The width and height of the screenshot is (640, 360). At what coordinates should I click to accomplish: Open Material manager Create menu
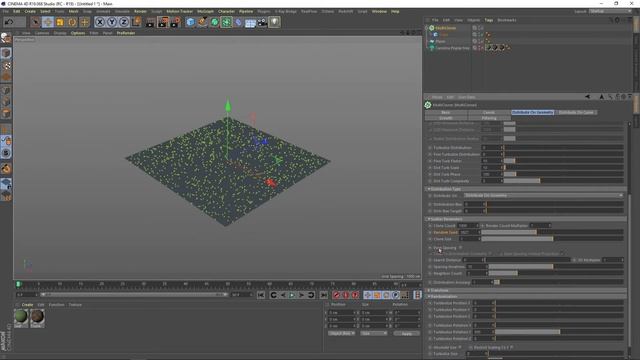(x=27, y=305)
